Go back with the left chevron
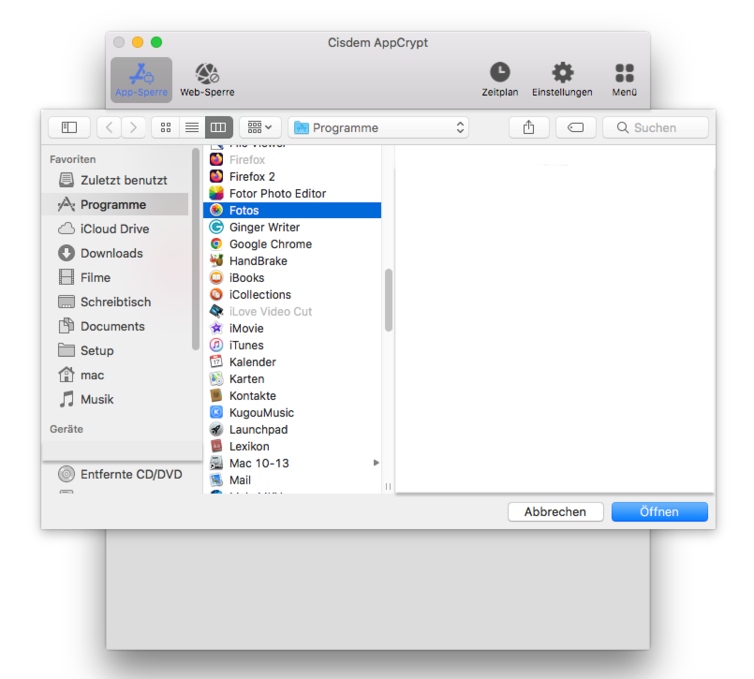Viewport: 754px width, 679px height. 109,127
